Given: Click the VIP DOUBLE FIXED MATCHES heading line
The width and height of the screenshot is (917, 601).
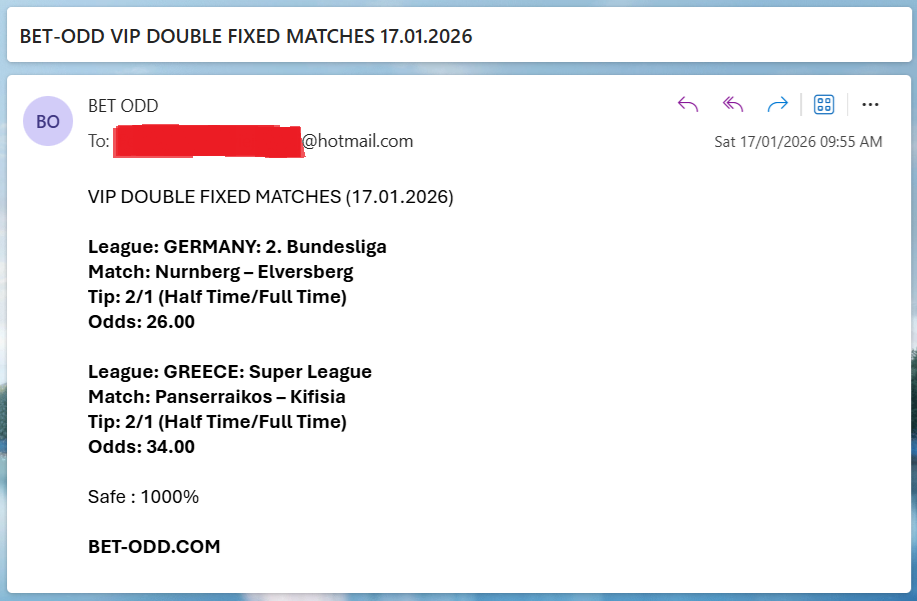Looking at the screenshot, I should click(270, 197).
